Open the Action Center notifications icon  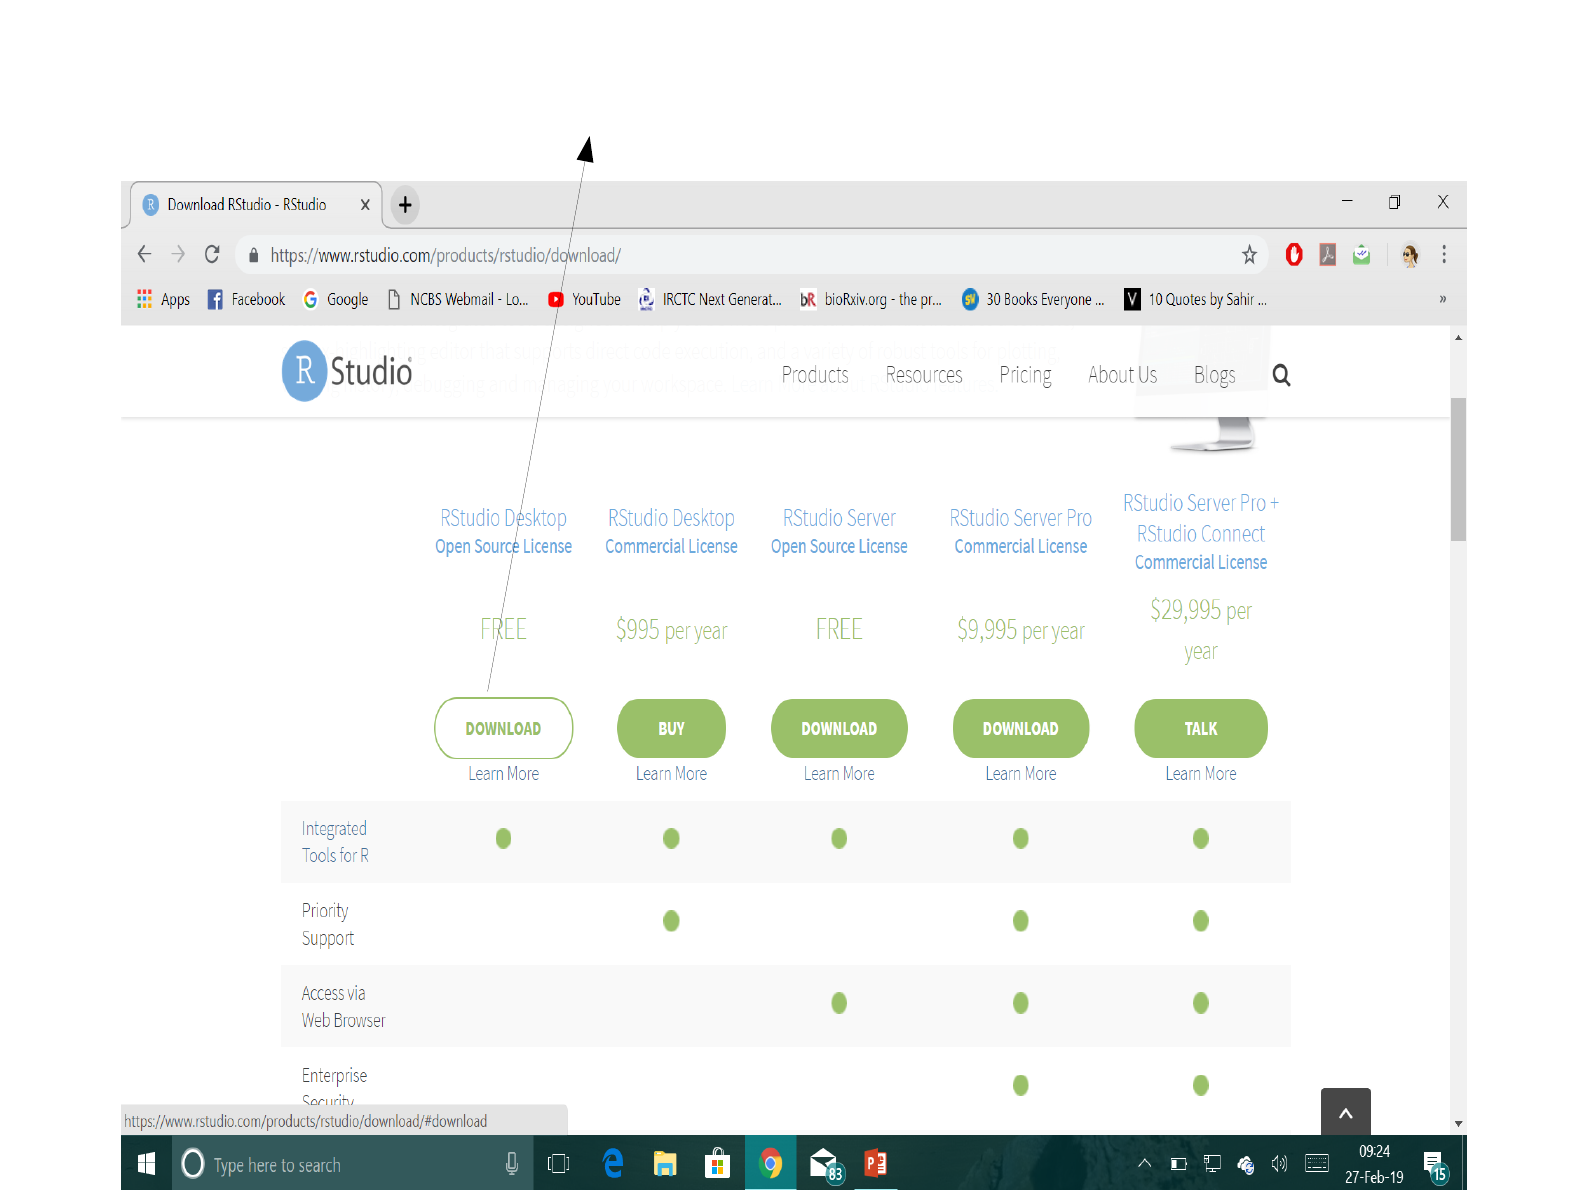1436,1166
